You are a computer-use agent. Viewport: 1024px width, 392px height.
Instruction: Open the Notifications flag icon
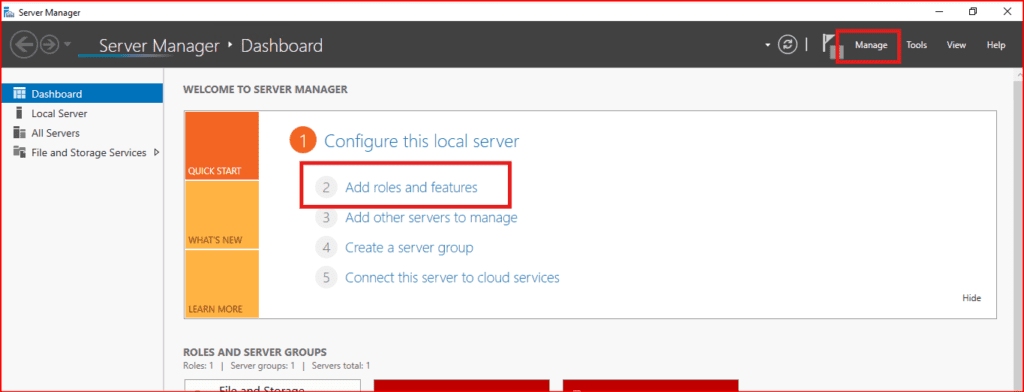pos(830,46)
